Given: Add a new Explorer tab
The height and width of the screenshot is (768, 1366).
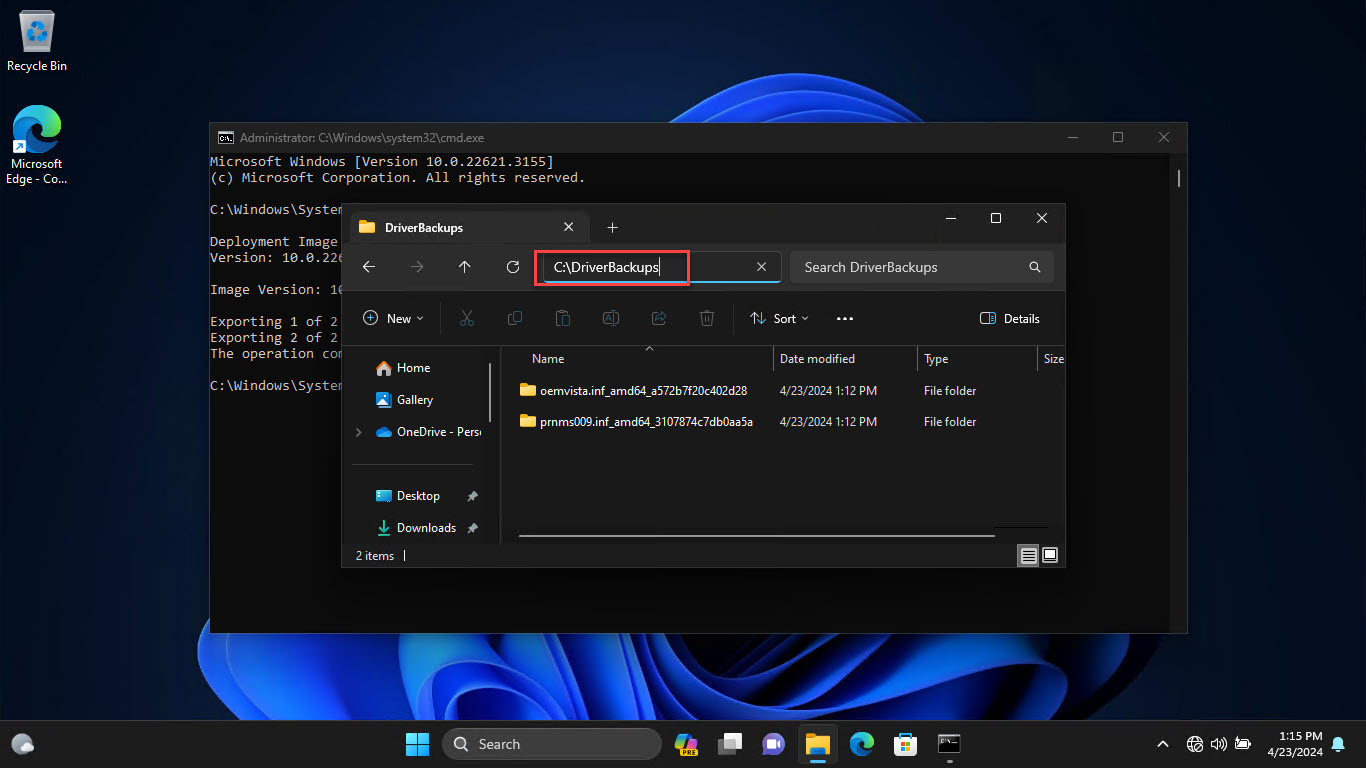Looking at the screenshot, I should click(613, 227).
